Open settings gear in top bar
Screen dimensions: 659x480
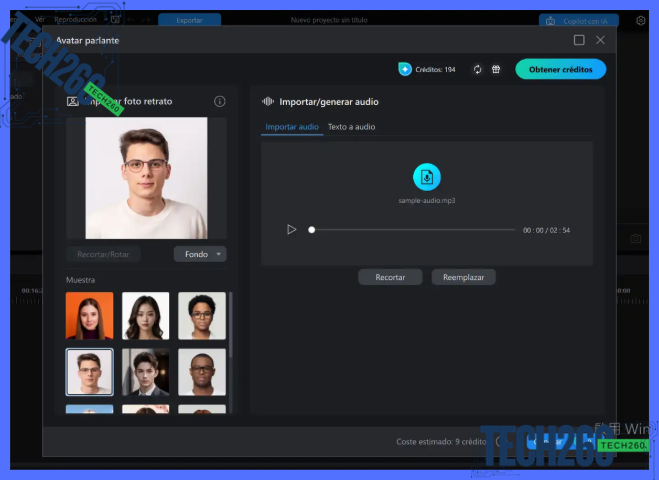[x=641, y=20]
